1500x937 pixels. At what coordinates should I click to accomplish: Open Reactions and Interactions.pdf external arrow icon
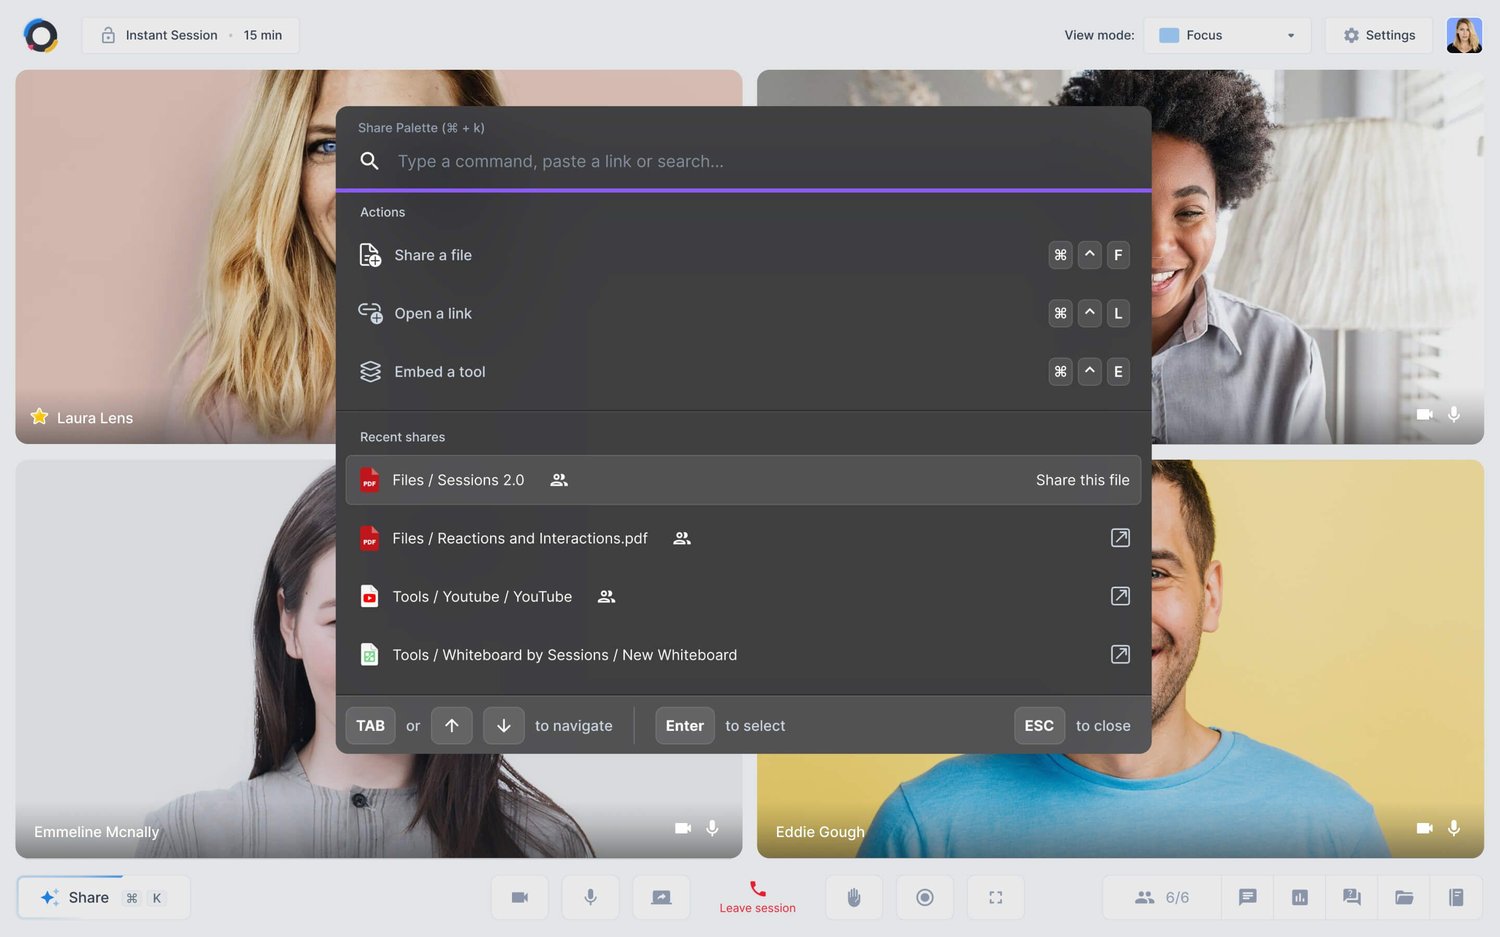1120,538
